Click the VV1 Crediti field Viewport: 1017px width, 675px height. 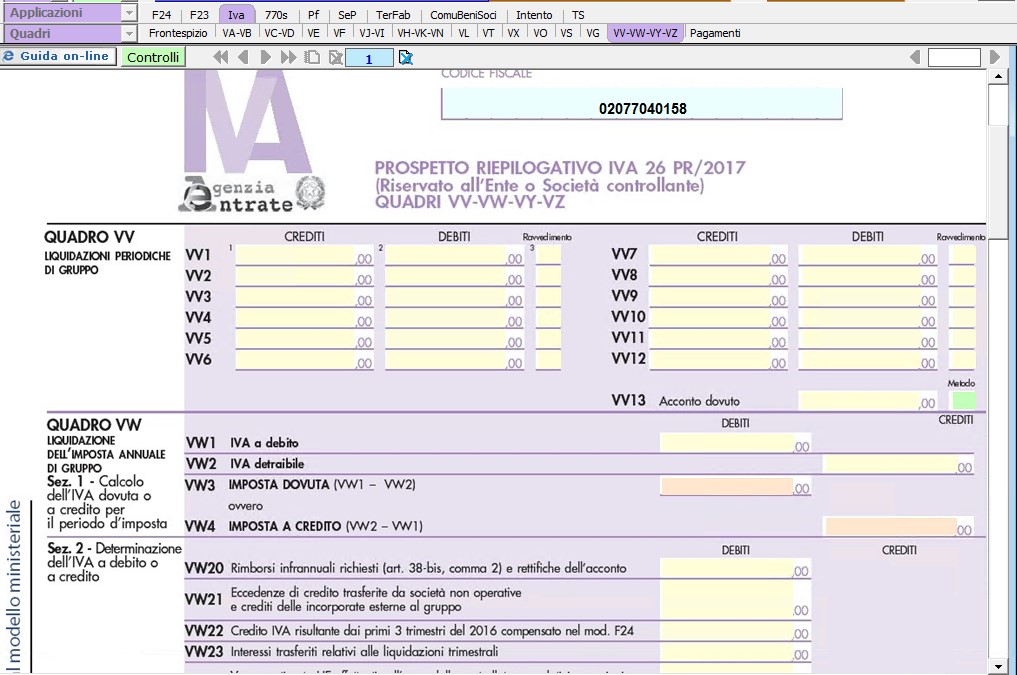(x=304, y=255)
